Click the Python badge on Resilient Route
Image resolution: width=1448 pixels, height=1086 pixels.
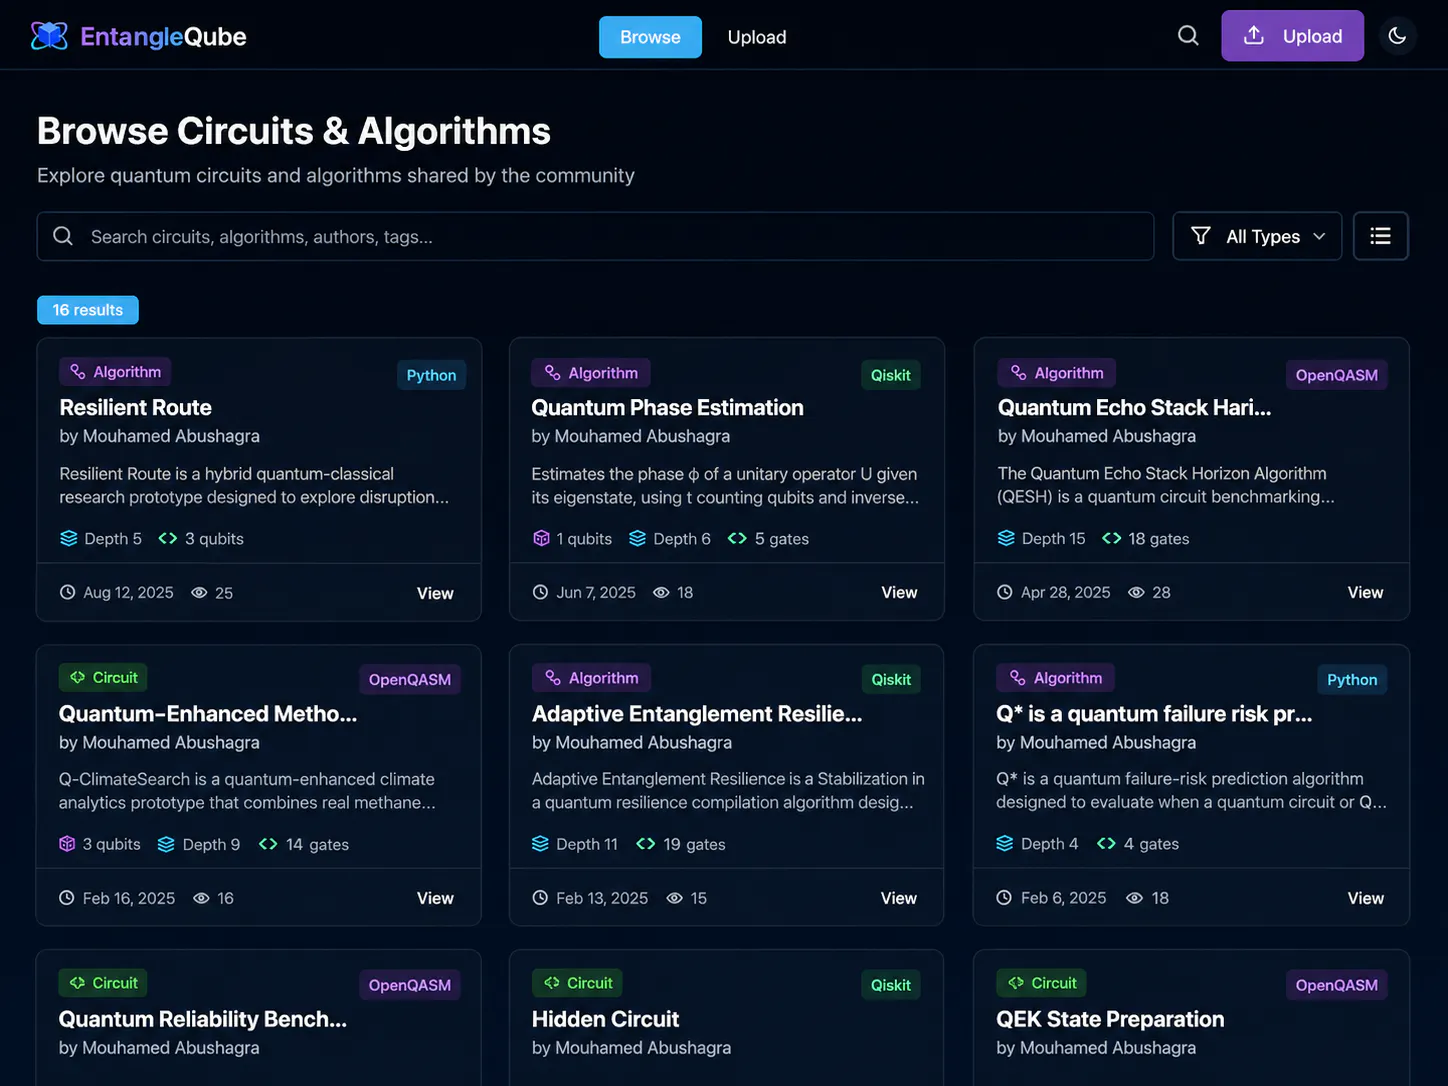coord(431,375)
